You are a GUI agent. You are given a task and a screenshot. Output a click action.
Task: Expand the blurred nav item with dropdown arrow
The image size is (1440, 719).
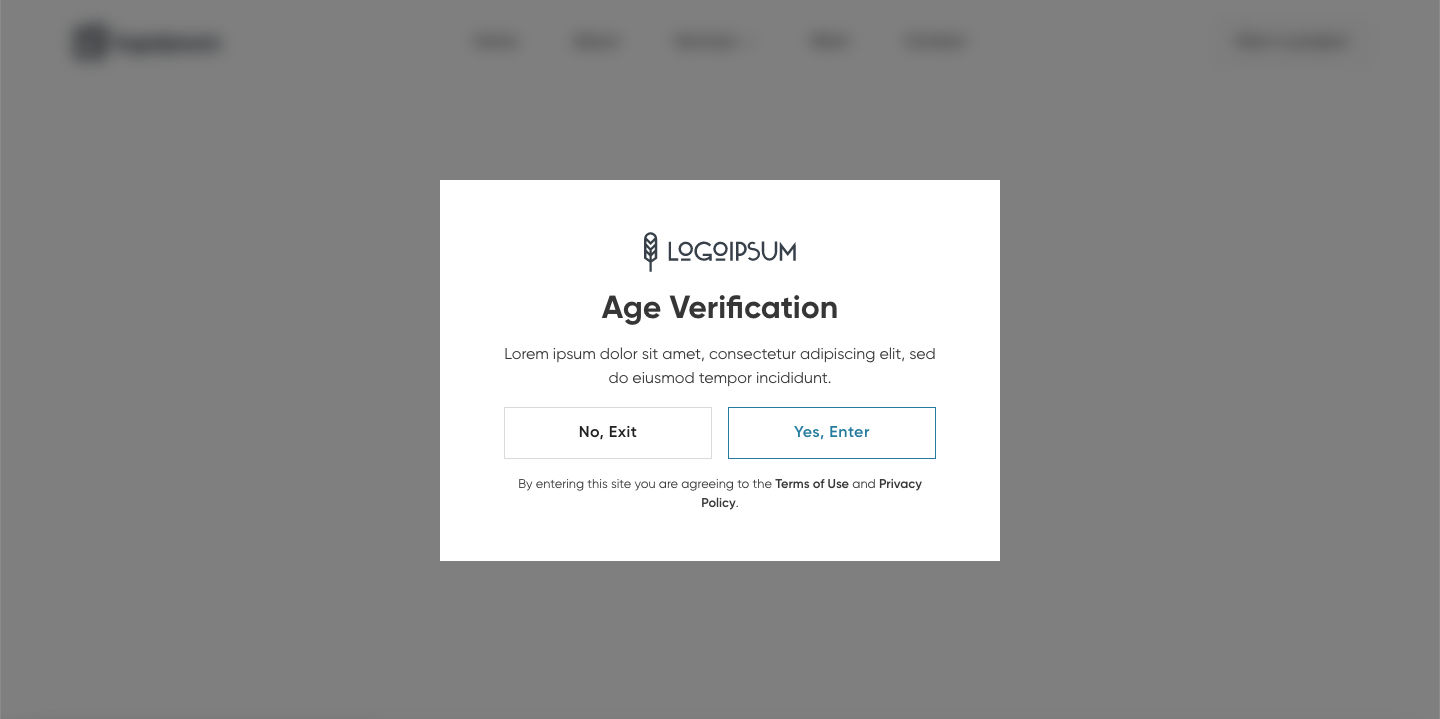coord(708,41)
